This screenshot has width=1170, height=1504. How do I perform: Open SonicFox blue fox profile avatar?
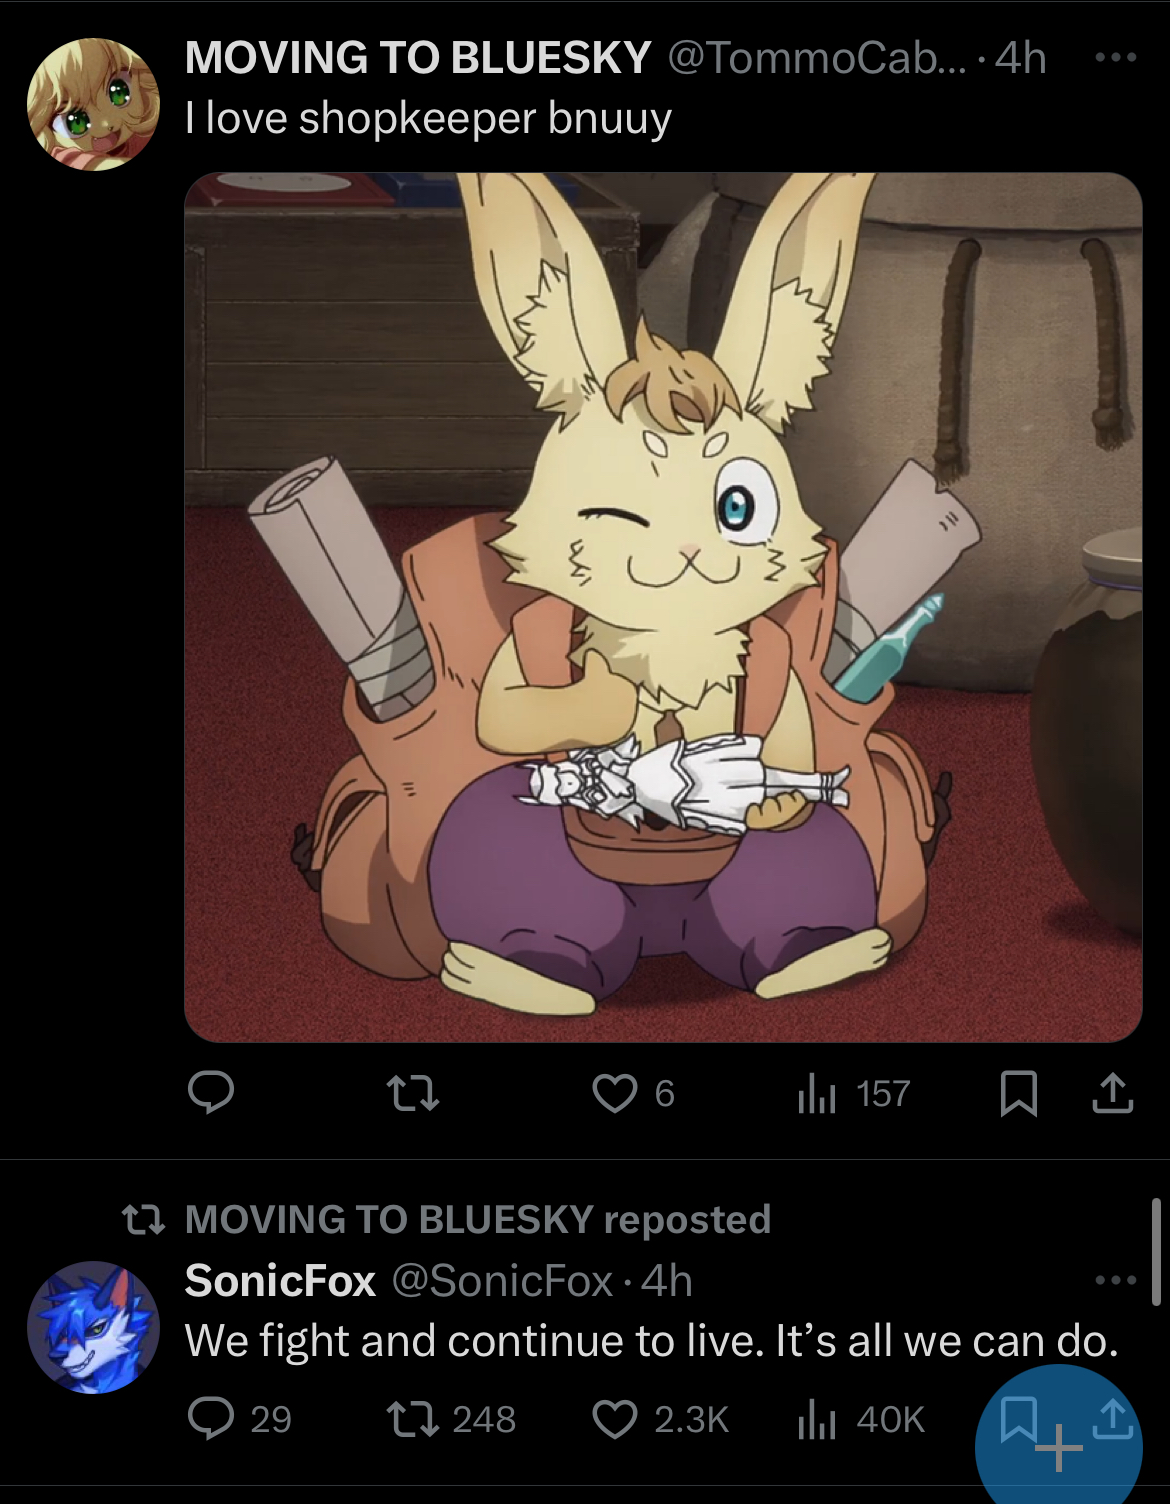[93, 1327]
